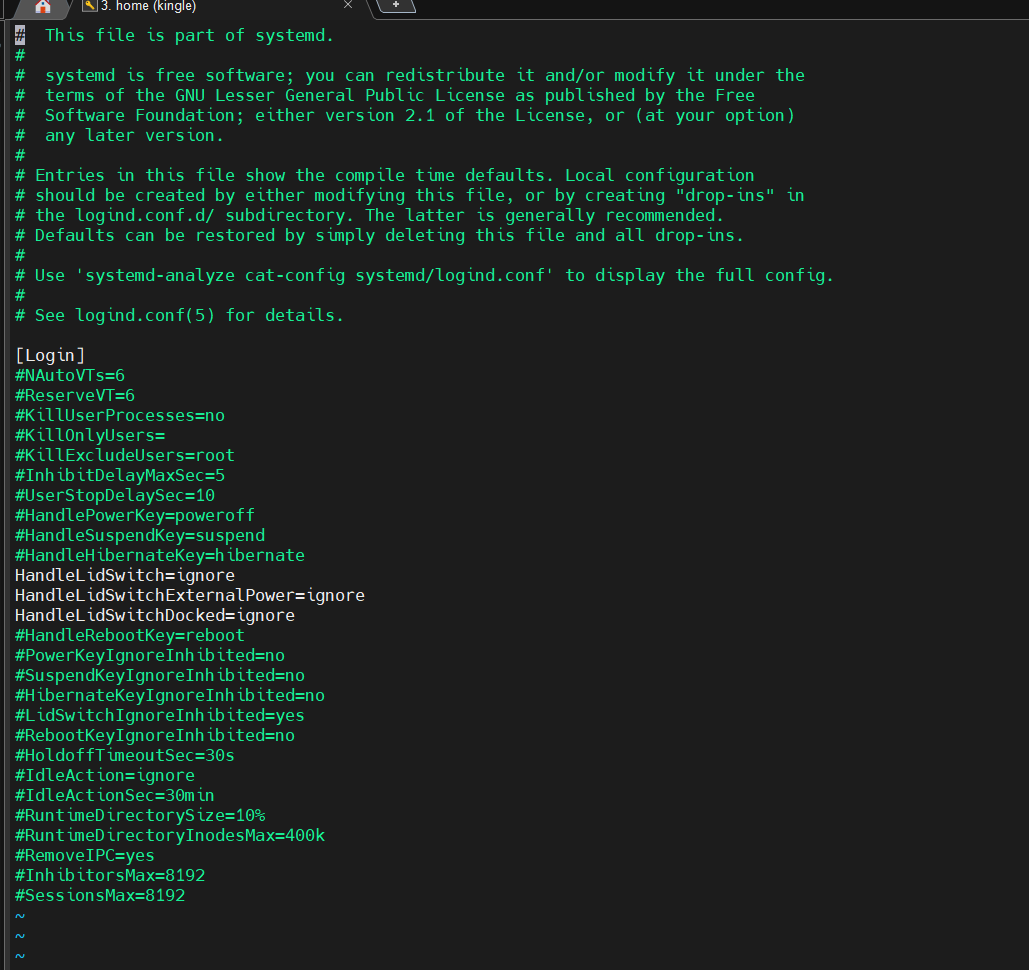1029x970 pixels.
Task: Click the session icon on kingle tab
Action: point(89,6)
